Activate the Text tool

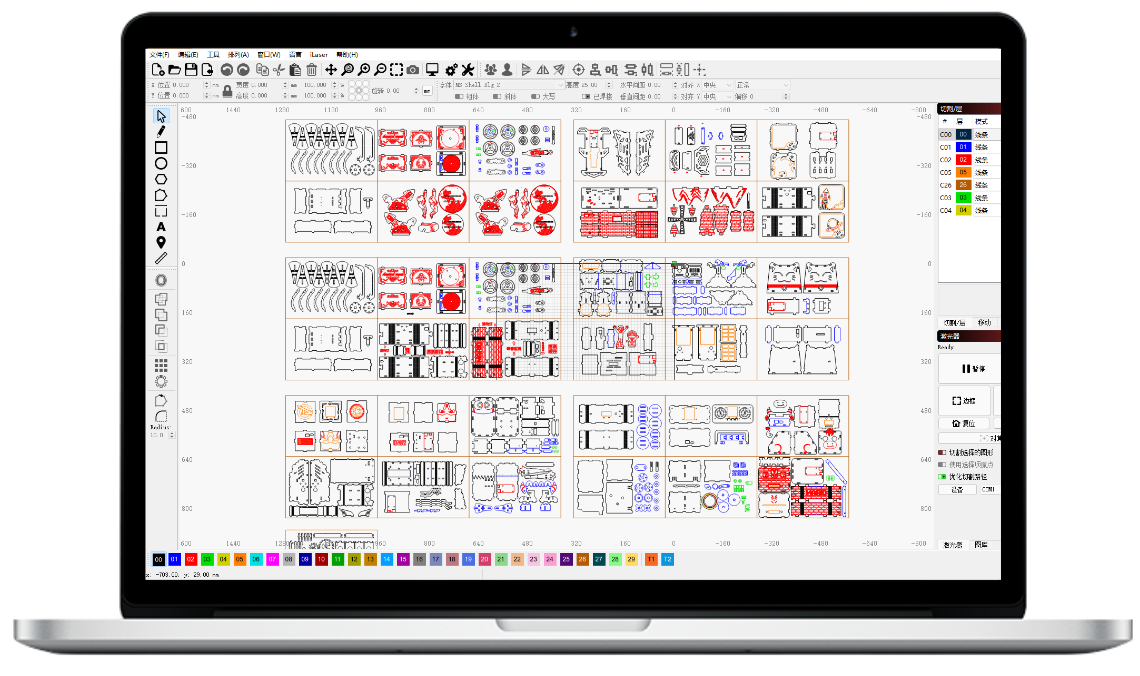tap(161, 227)
